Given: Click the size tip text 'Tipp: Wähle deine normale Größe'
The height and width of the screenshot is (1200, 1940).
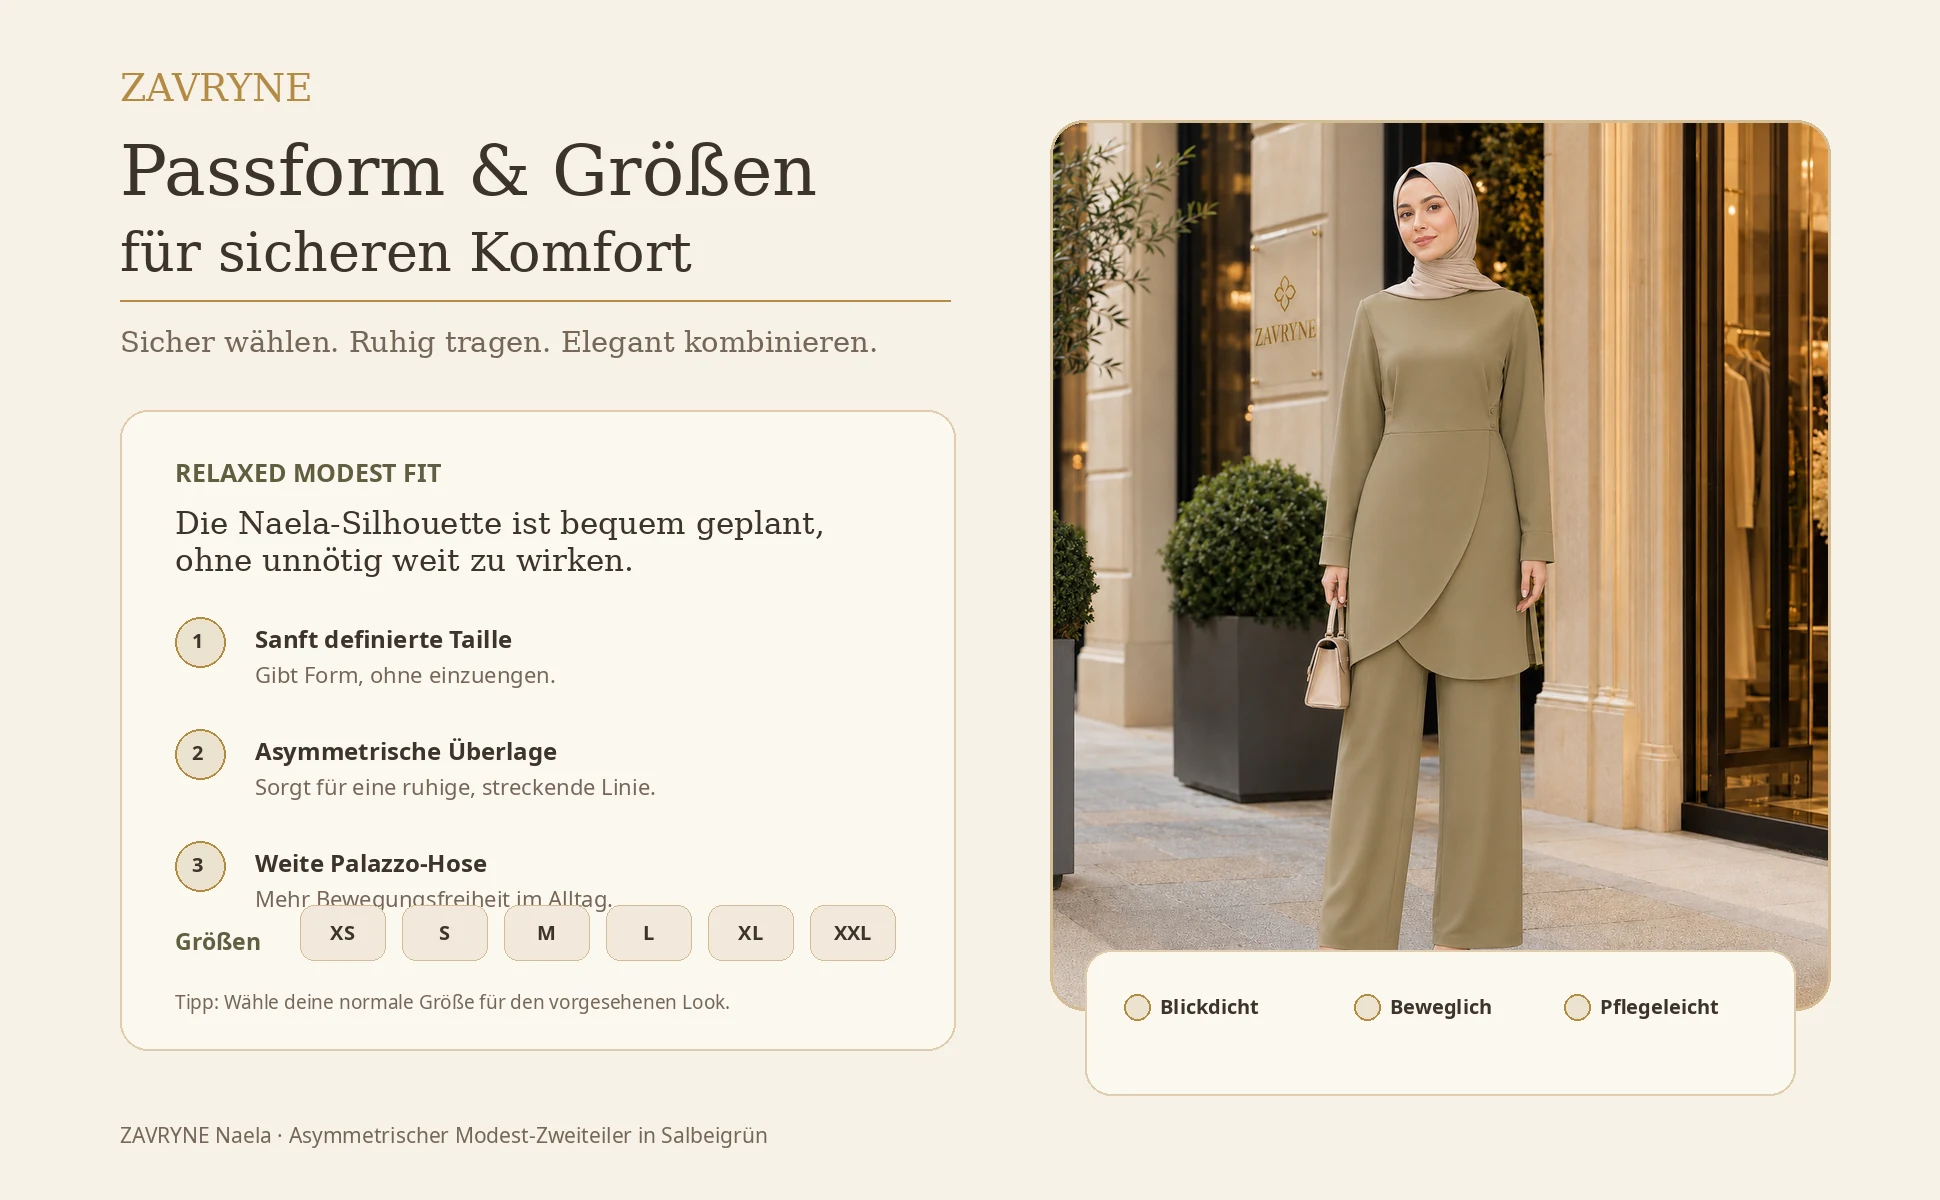Looking at the screenshot, I should tap(452, 1002).
